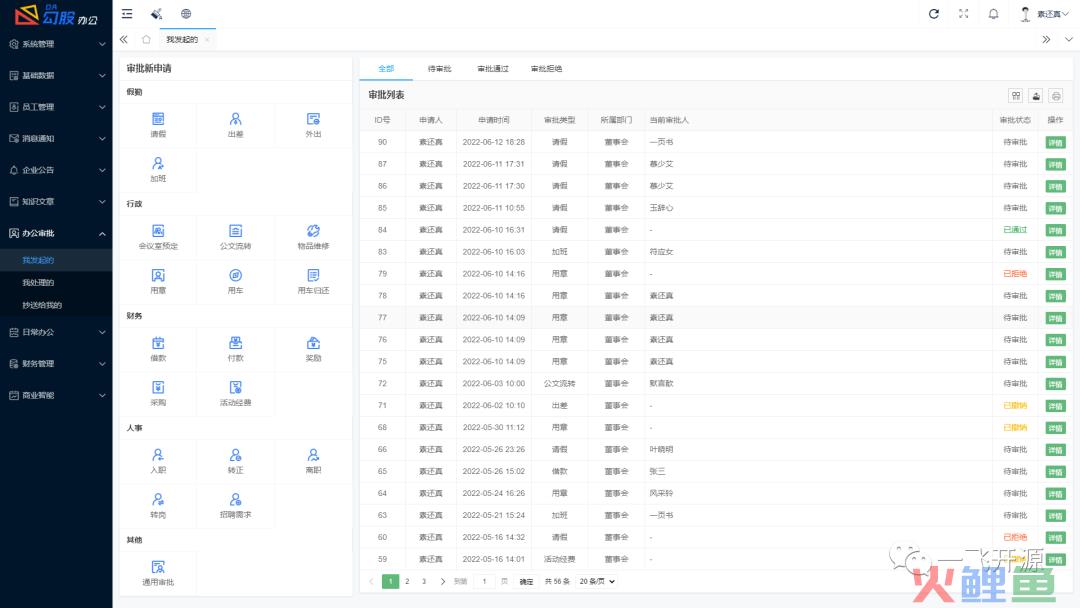Open the 转正 regularization application
1080x608 pixels.
pyautogui.click(x=236, y=461)
